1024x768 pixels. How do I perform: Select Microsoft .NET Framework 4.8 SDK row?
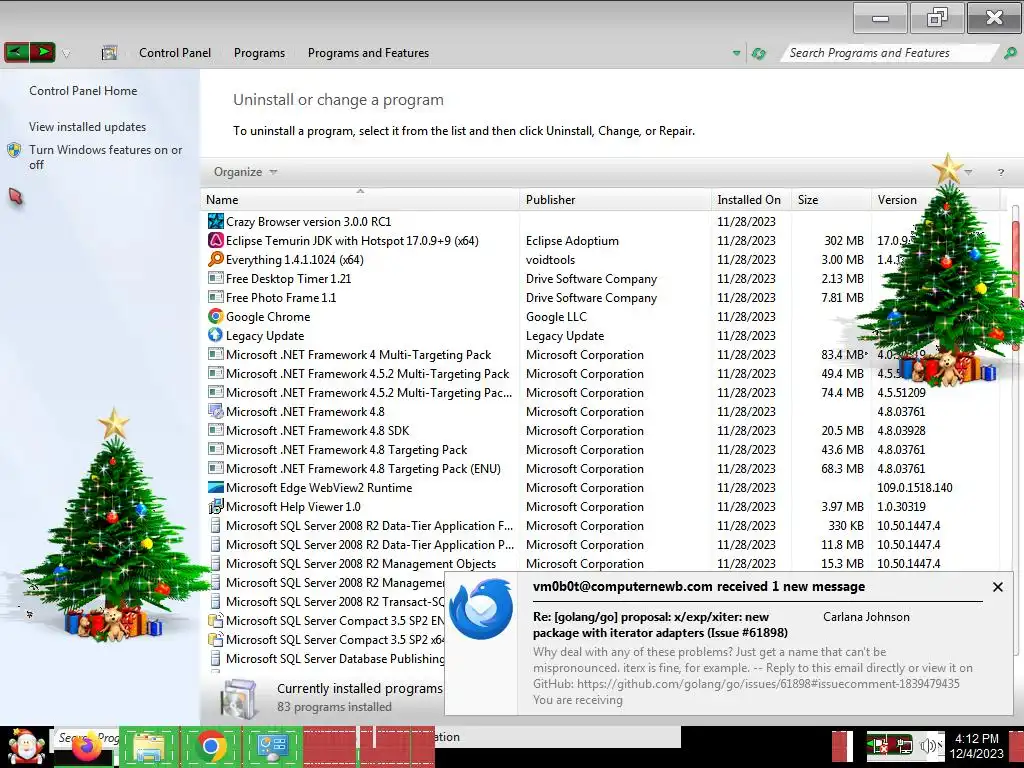[x=601, y=430]
